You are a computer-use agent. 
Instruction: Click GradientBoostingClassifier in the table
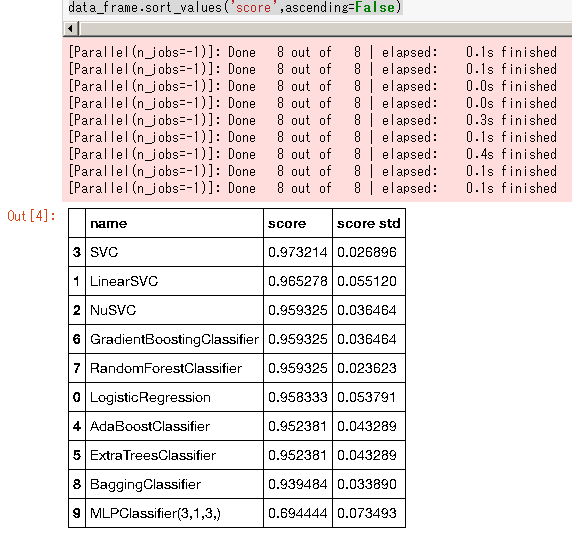click(x=174, y=339)
